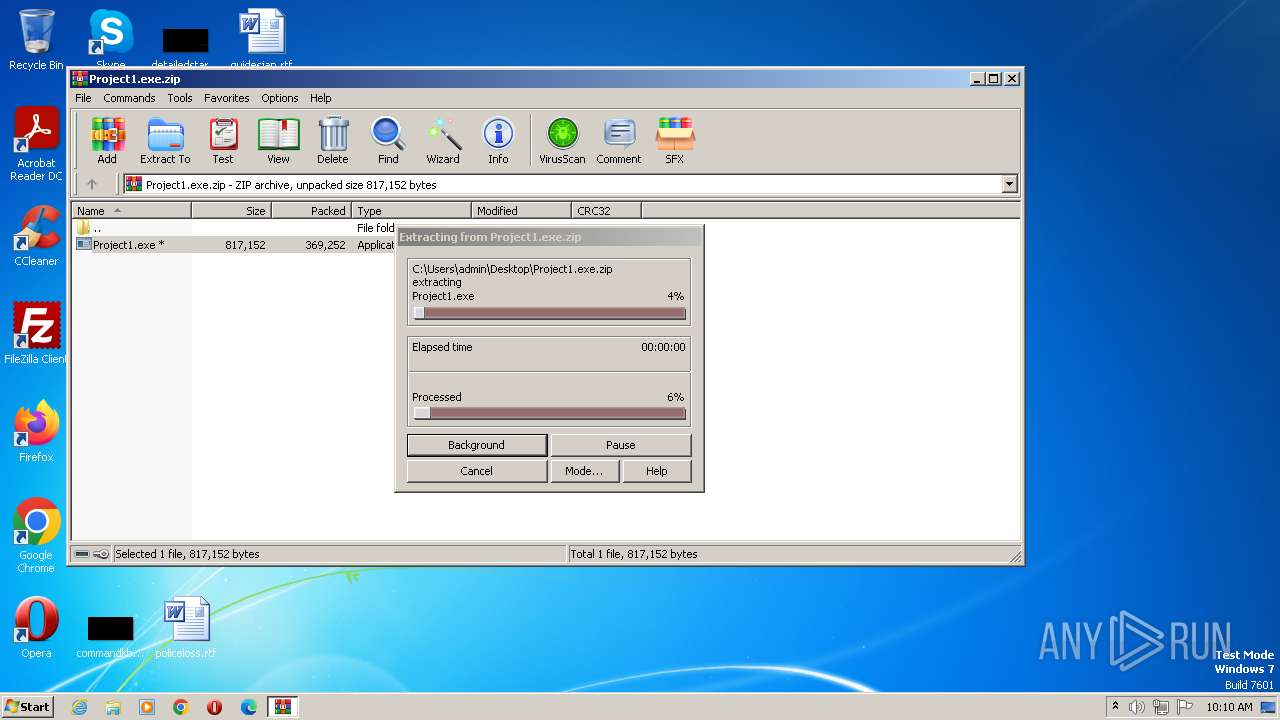Viewport: 1280px width, 720px height.
Task: Open Firefox desktop shortcut
Action: 36,431
